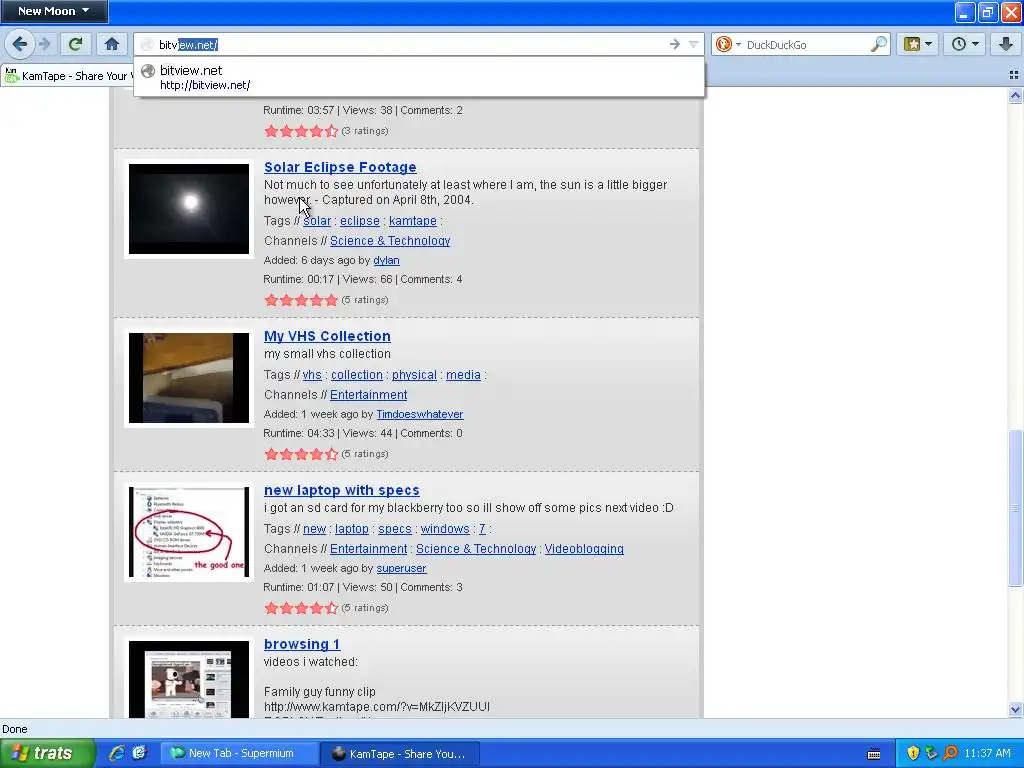1024x768 pixels.
Task: Follow the 'eclipse' tag link
Action: 360,221
